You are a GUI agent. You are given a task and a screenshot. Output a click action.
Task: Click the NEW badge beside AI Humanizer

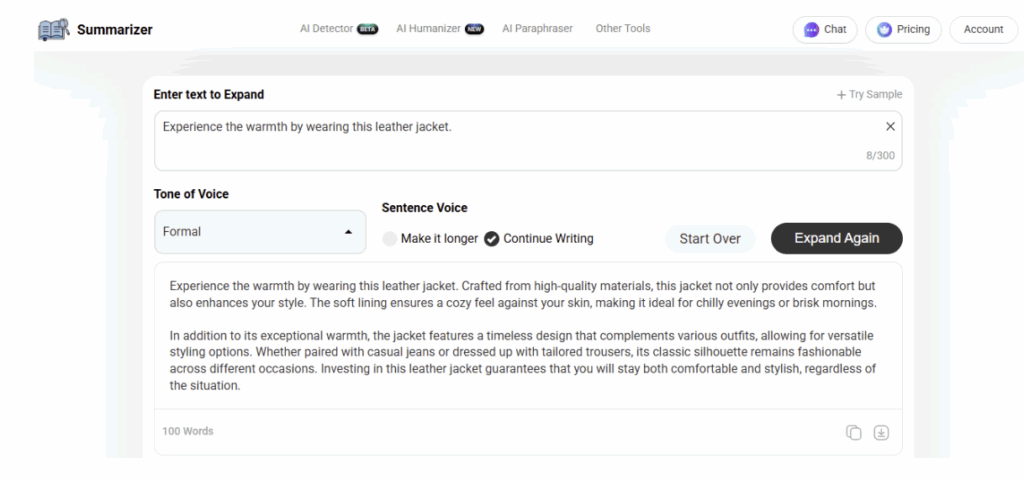474,29
